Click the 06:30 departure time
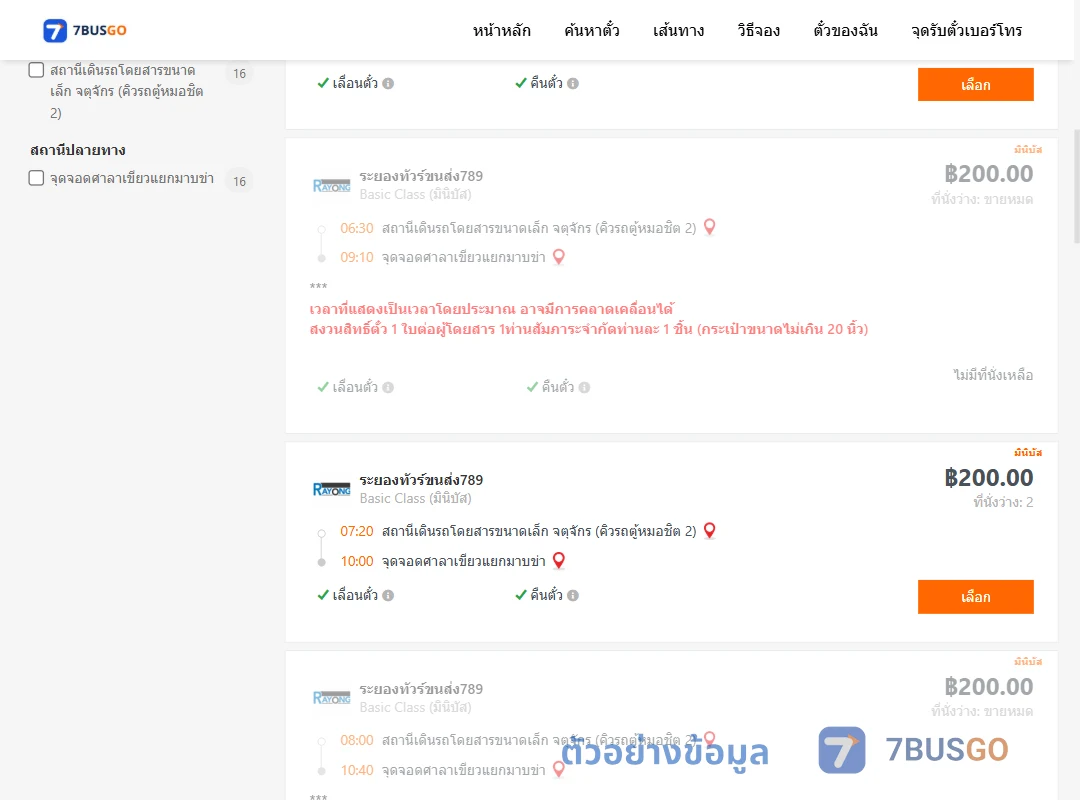This screenshot has height=800, width=1080. click(357, 228)
